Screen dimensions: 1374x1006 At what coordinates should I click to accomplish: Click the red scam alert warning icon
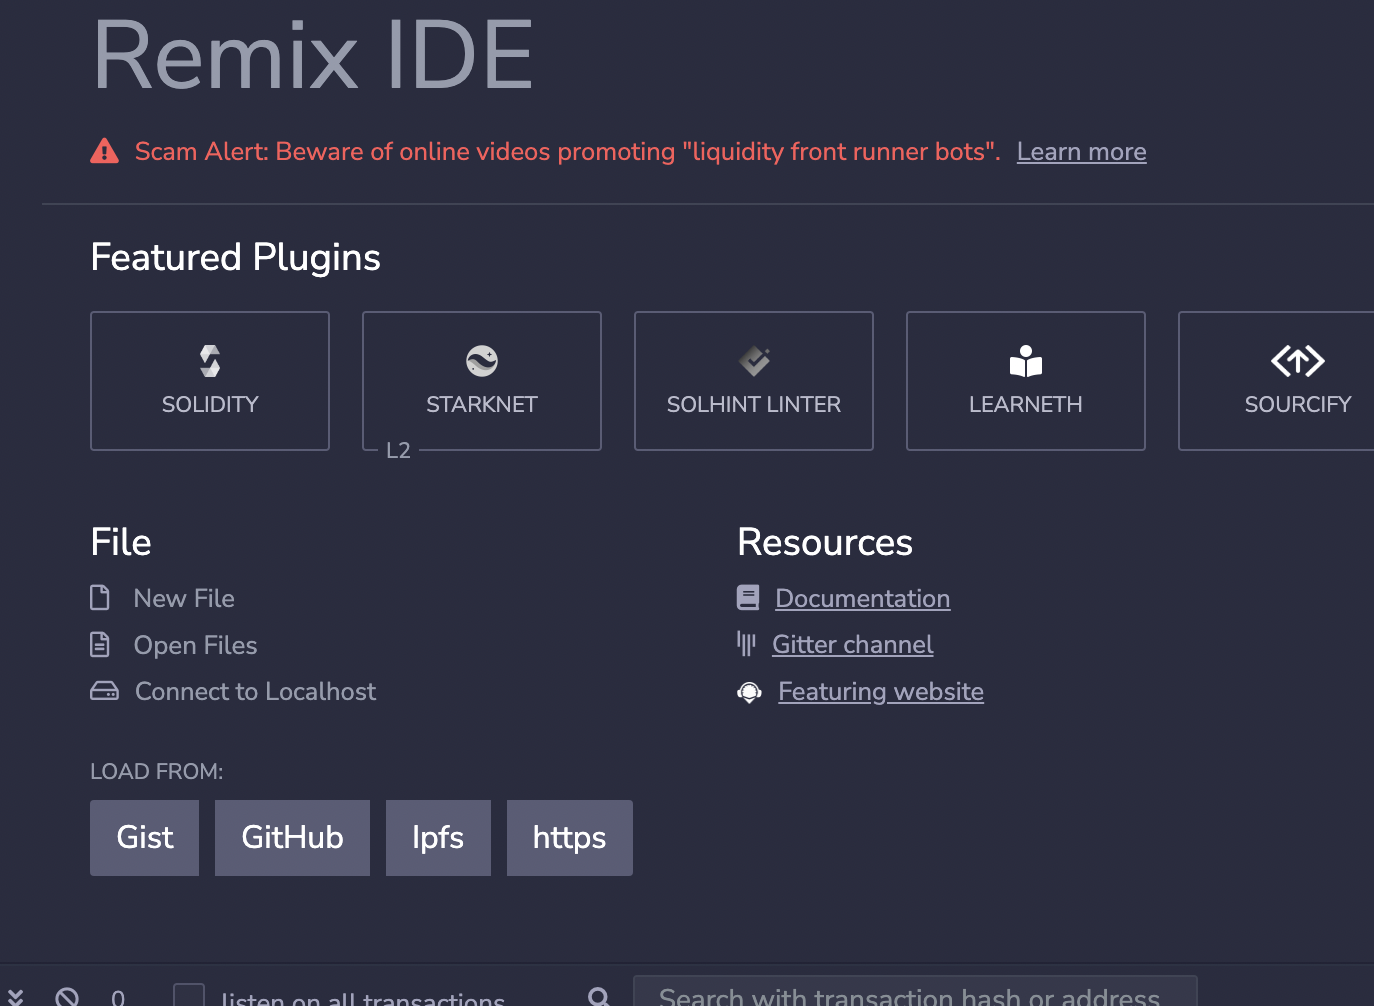coord(105,151)
